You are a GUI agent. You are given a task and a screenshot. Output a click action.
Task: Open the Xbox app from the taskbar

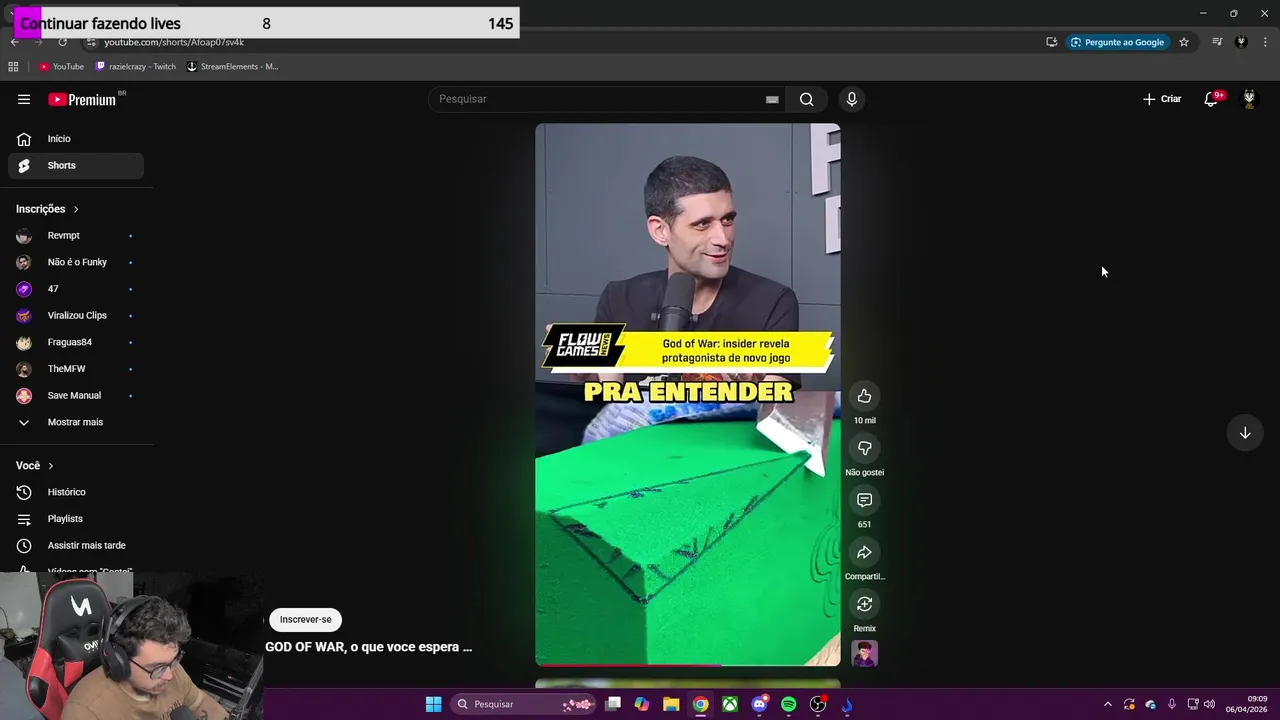pos(731,704)
